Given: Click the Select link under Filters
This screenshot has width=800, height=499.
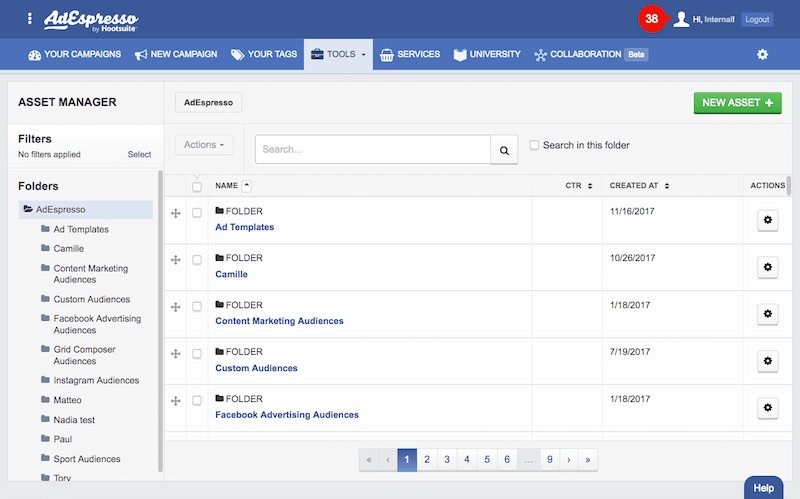Looking at the screenshot, I should pyautogui.click(x=139, y=154).
